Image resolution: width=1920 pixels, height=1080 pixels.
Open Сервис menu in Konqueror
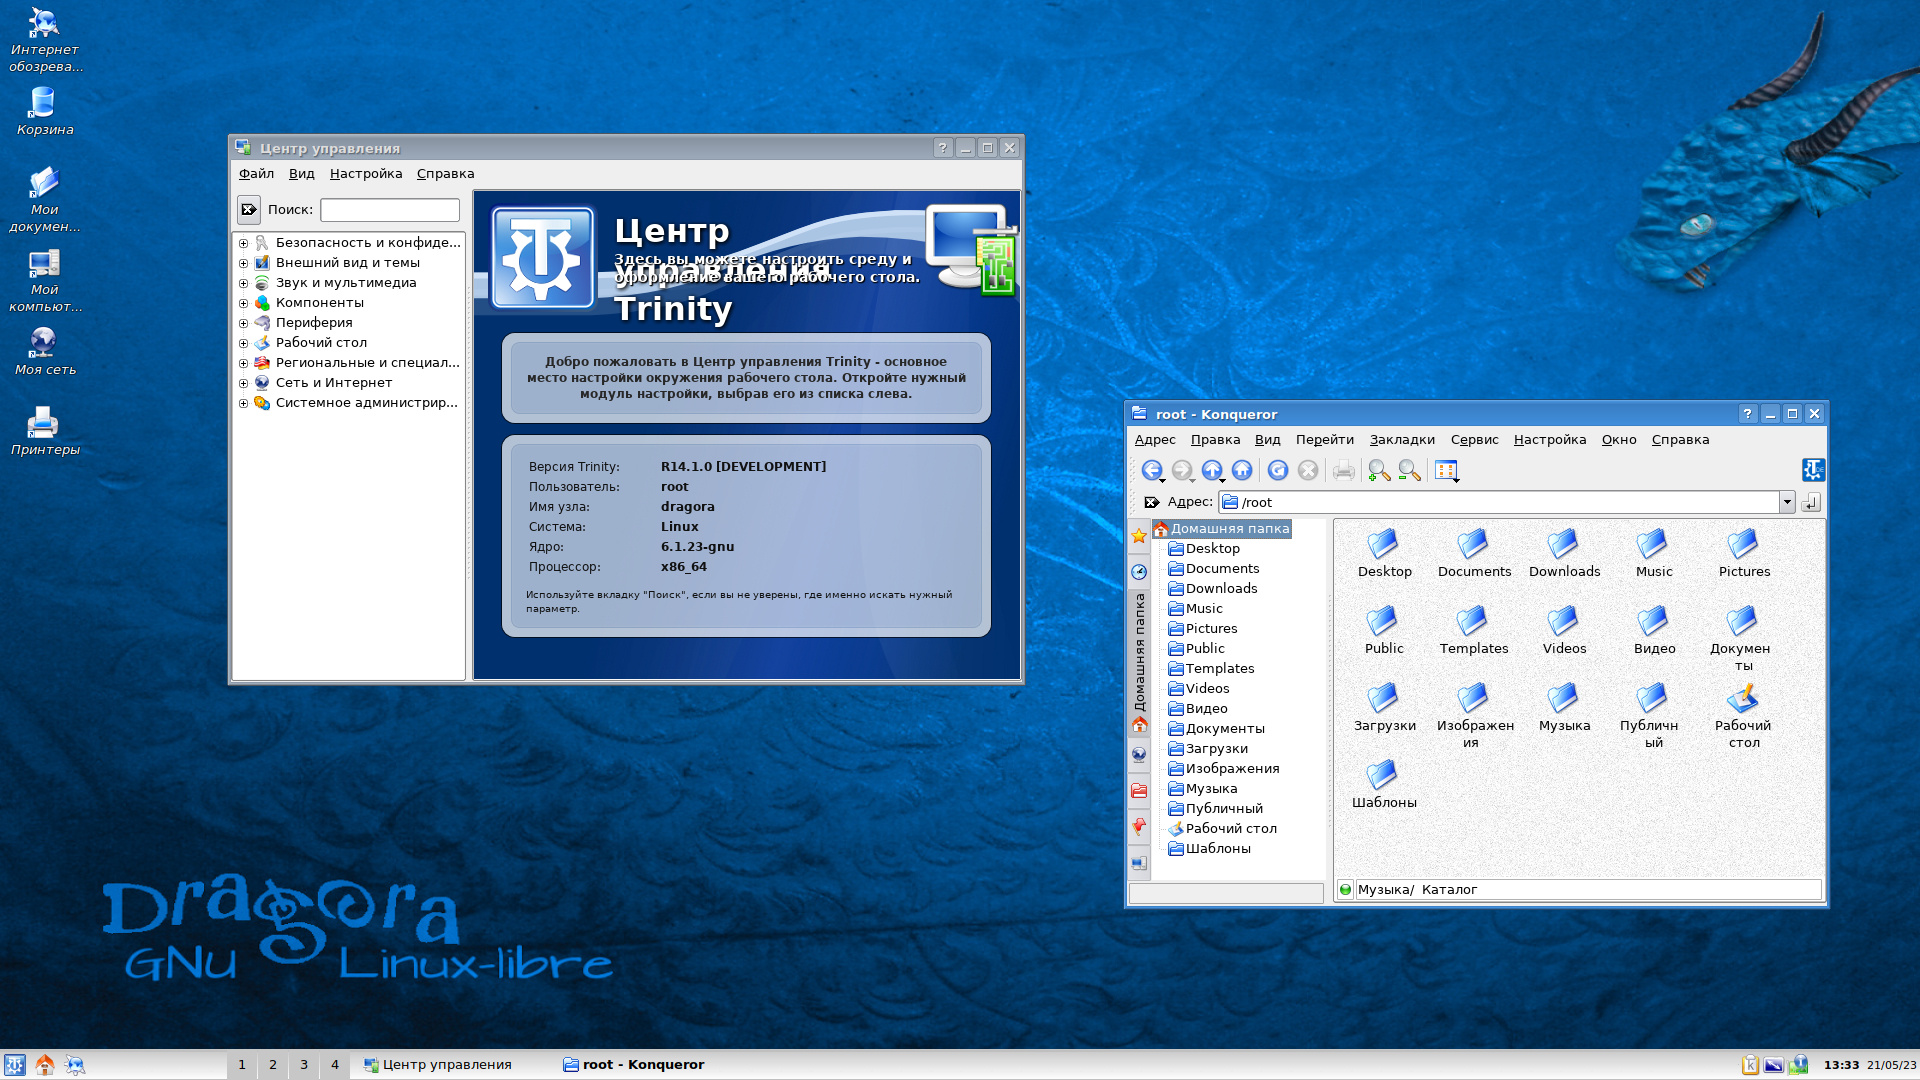(1474, 440)
